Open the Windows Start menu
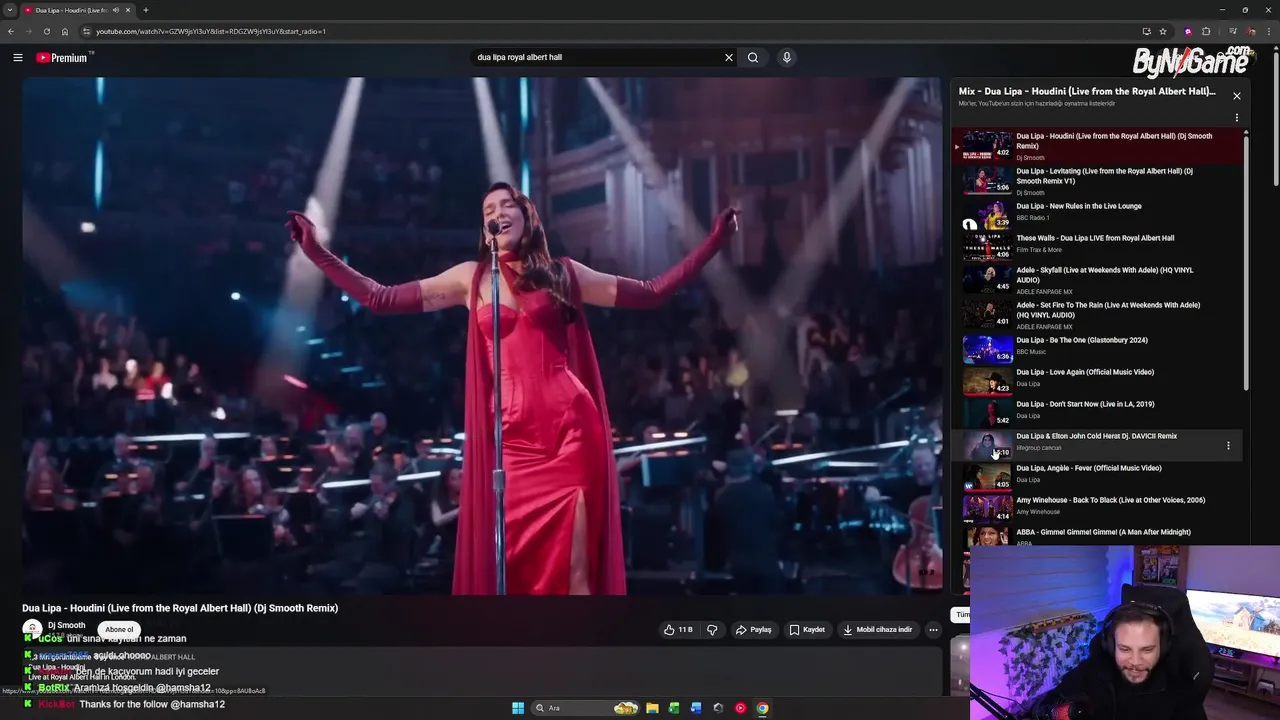 (518, 708)
